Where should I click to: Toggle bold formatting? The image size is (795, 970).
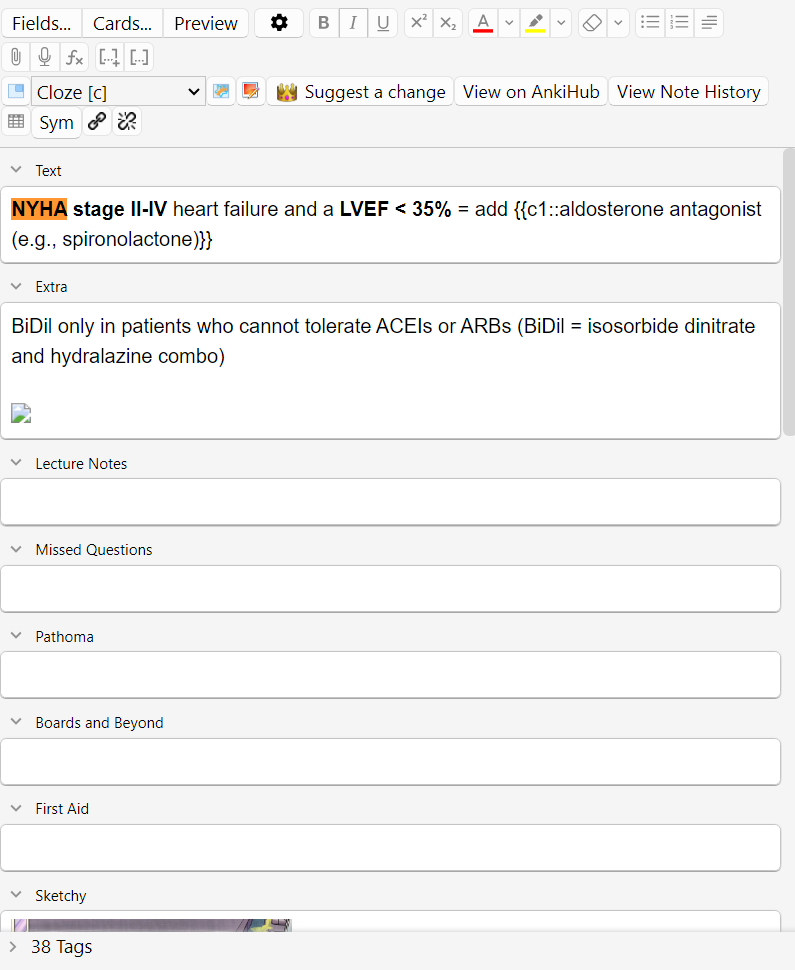324,23
